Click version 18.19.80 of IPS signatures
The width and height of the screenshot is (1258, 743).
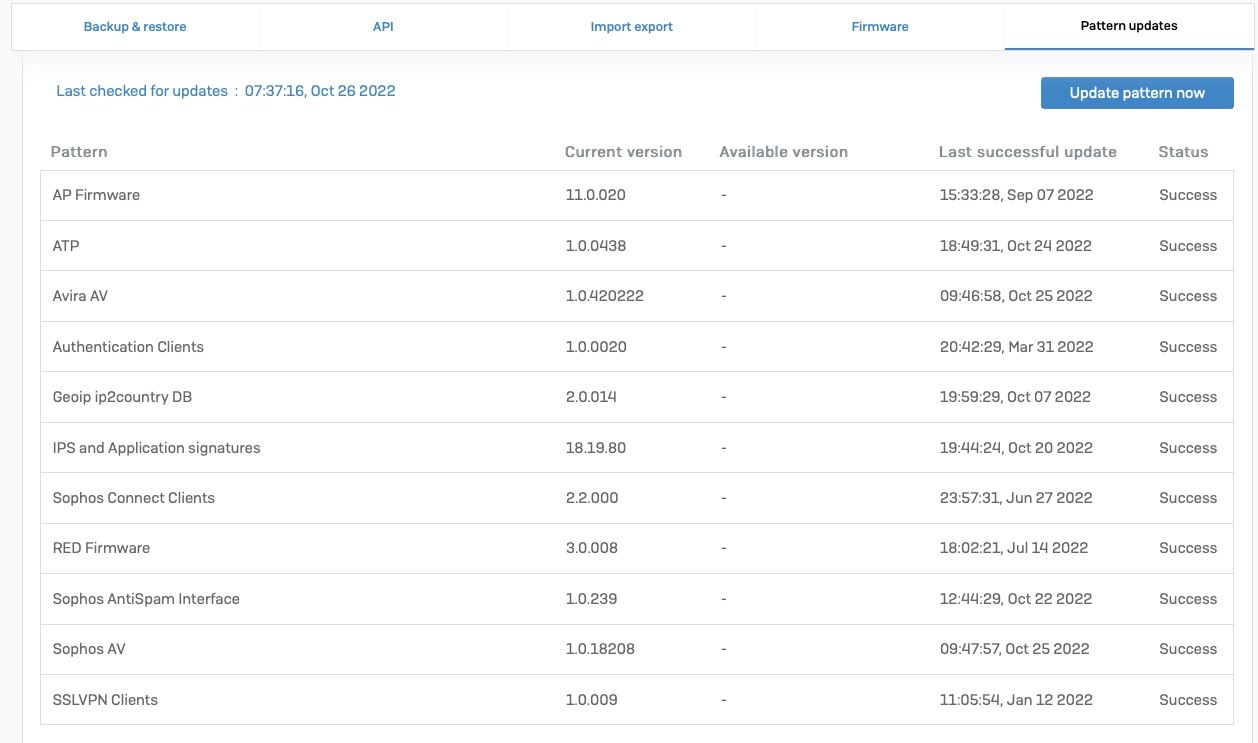(595, 448)
